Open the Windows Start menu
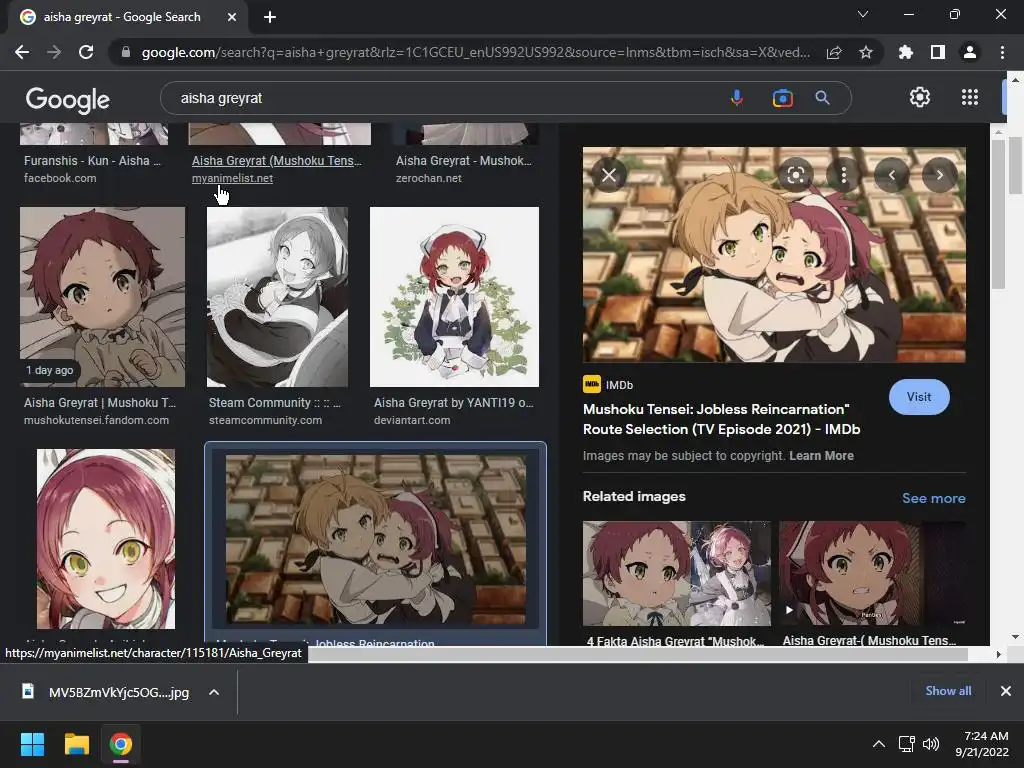The image size is (1024, 768). (32, 744)
